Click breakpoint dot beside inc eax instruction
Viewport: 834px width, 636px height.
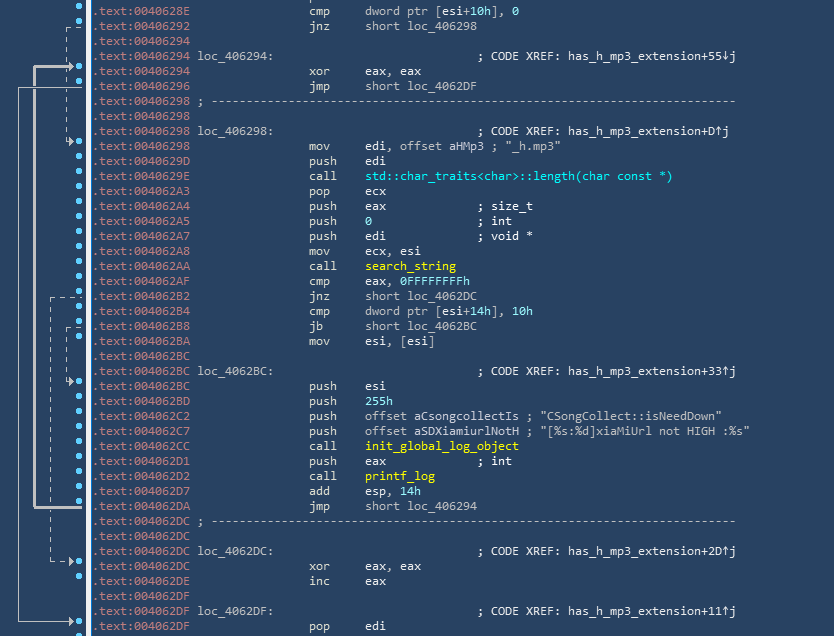(79, 582)
